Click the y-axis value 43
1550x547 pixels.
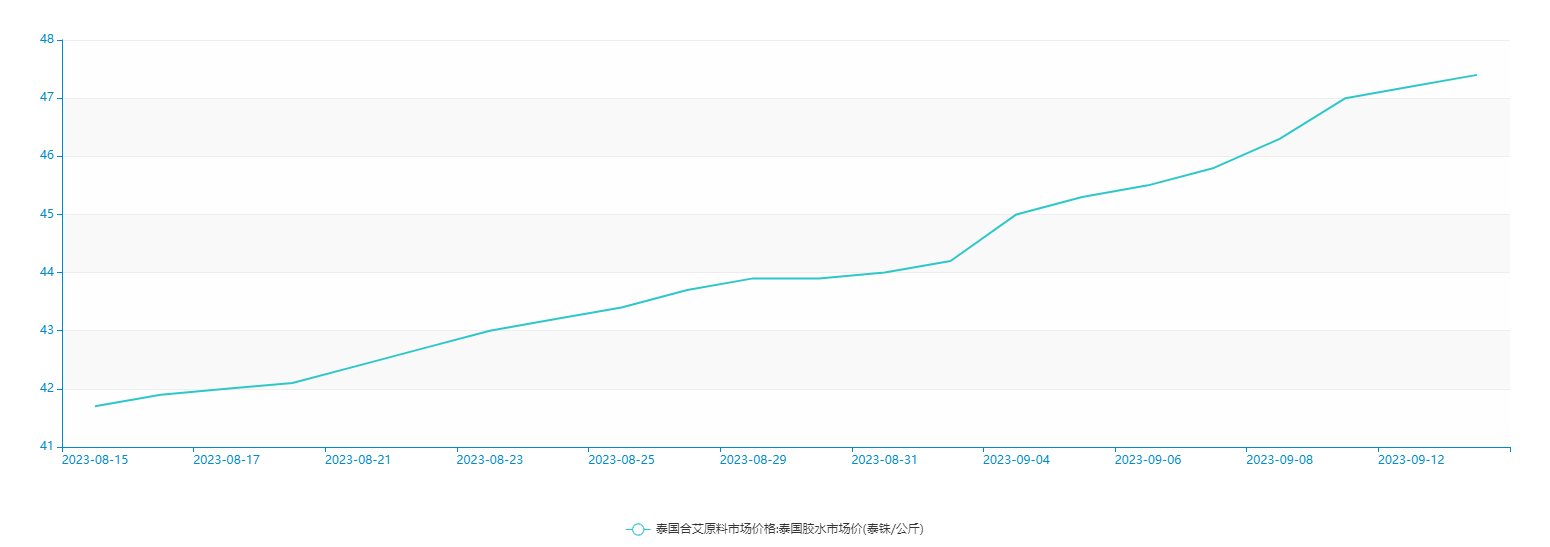47,330
